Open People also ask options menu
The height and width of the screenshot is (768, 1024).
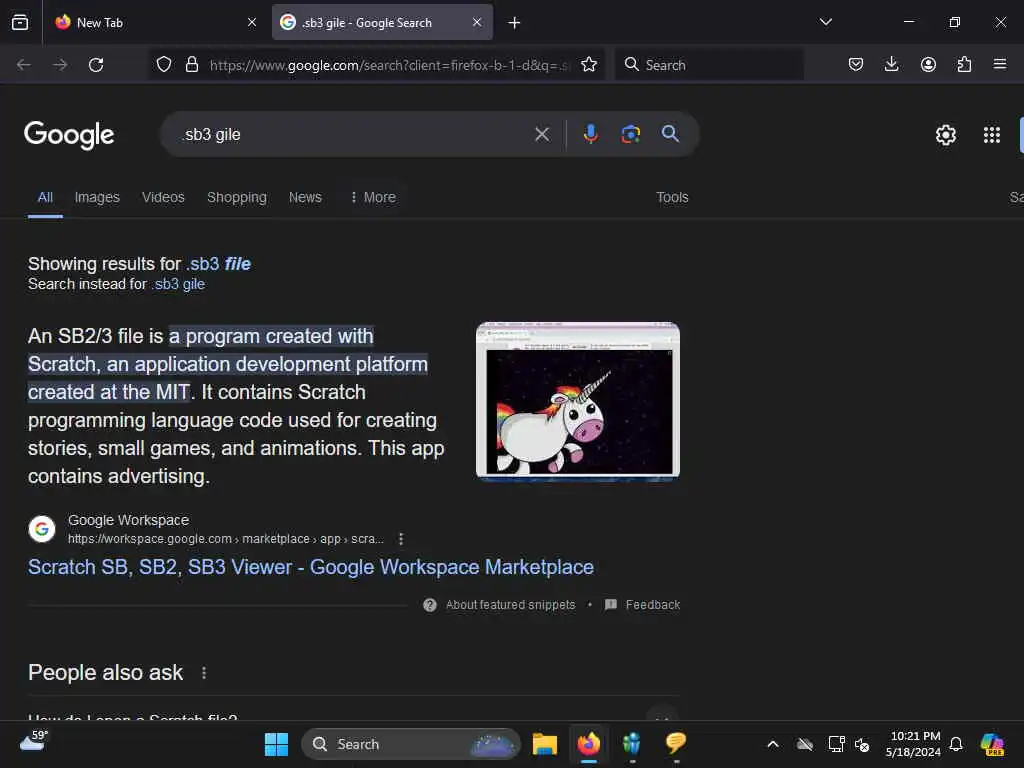[204, 673]
